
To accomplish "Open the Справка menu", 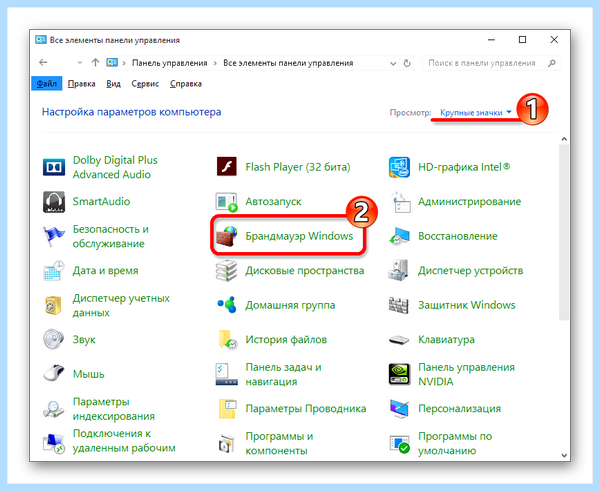I will click(x=186, y=83).
